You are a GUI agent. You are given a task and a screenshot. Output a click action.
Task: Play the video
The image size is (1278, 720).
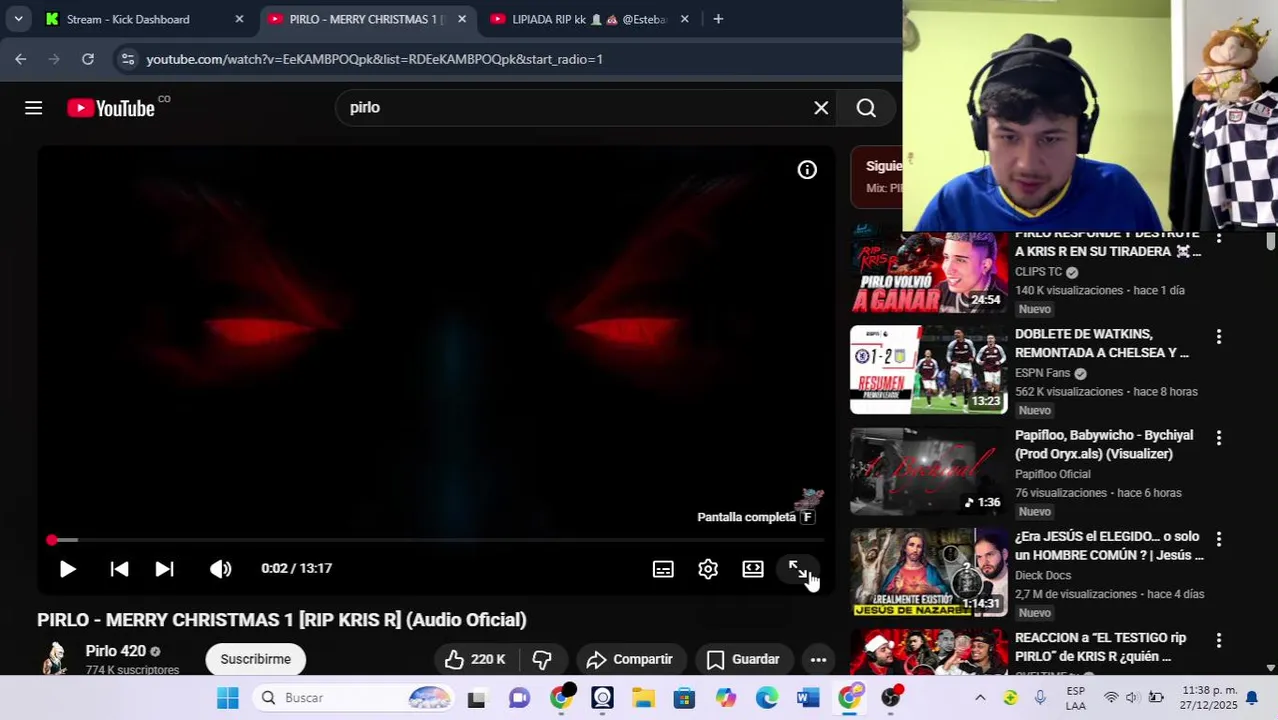point(67,569)
